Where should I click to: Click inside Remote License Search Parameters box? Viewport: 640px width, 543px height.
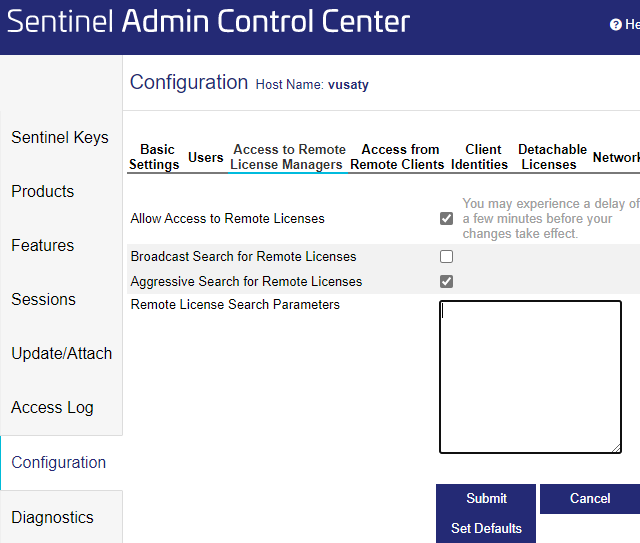click(530, 376)
